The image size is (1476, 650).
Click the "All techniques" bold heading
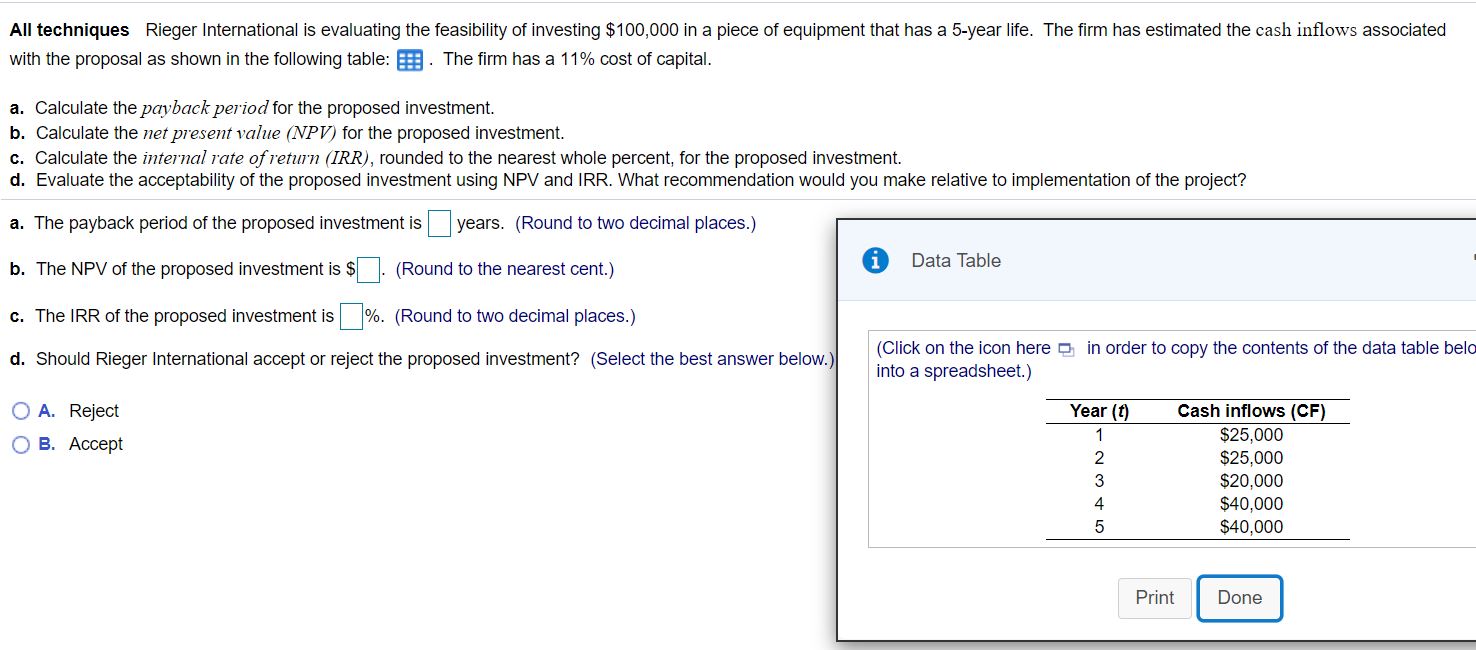(x=70, y=30)
